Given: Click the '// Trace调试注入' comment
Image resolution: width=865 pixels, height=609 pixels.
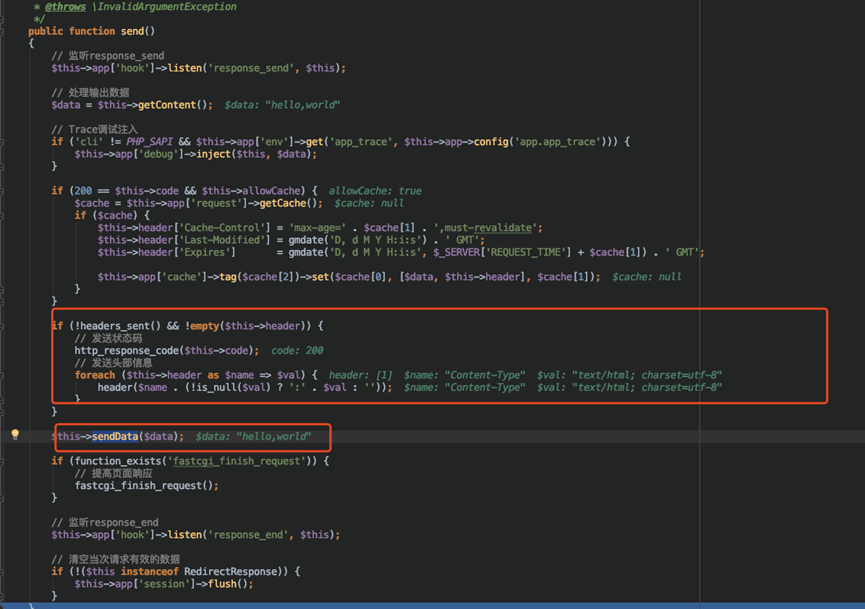Looking at the screenshot, I should (94, 129).
